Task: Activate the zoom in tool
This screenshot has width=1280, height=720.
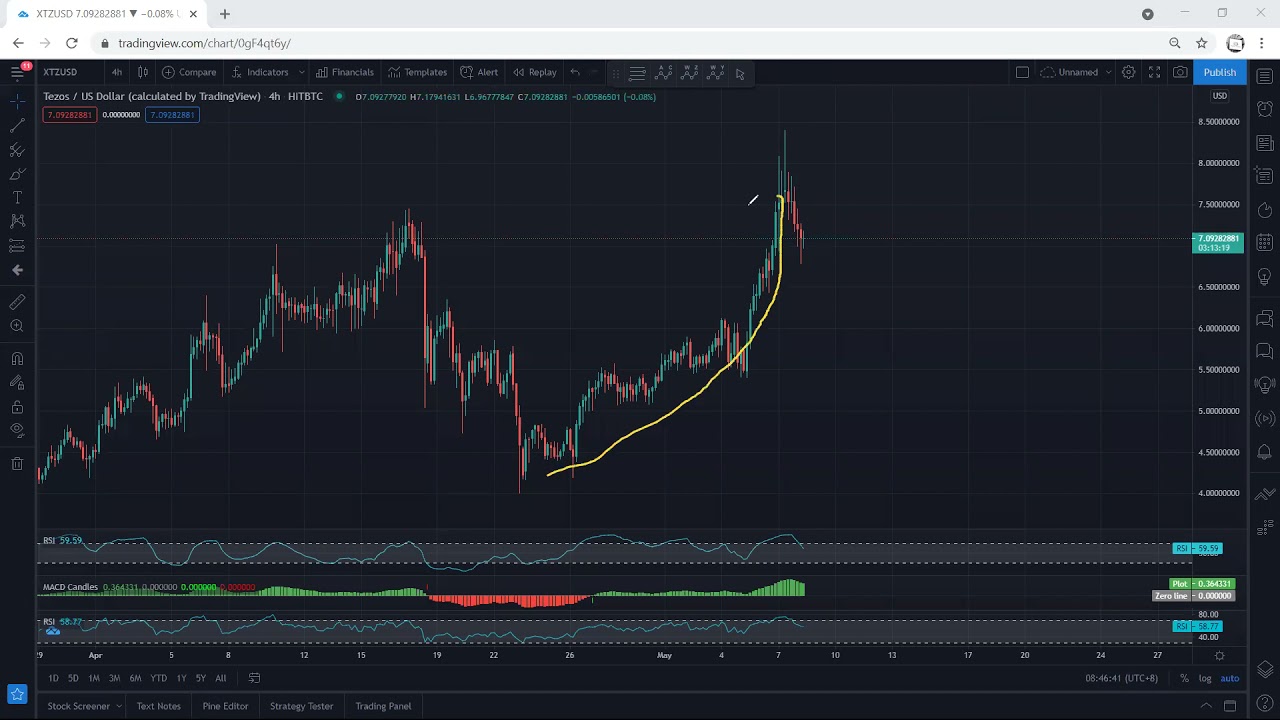Action: (x=17, y=326)
